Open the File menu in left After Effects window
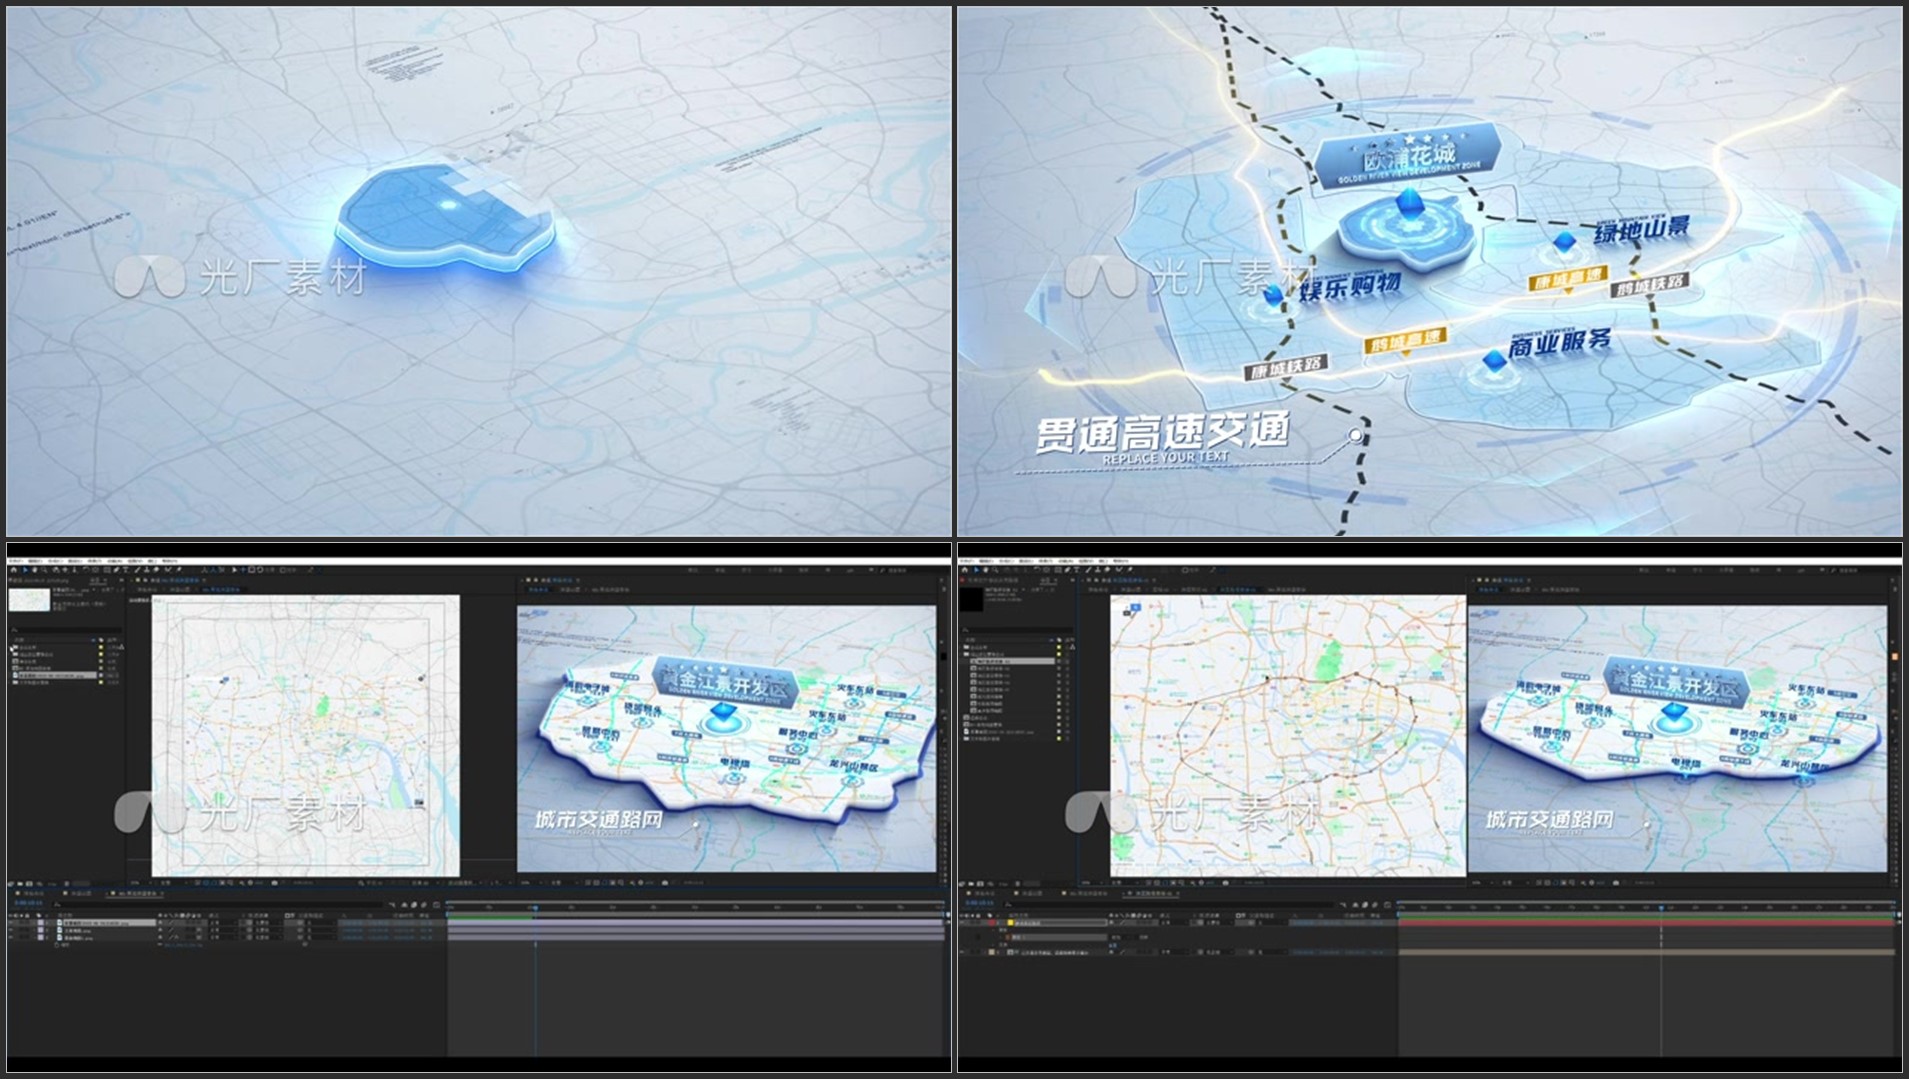The image size is (1909, 1079). 15,561
